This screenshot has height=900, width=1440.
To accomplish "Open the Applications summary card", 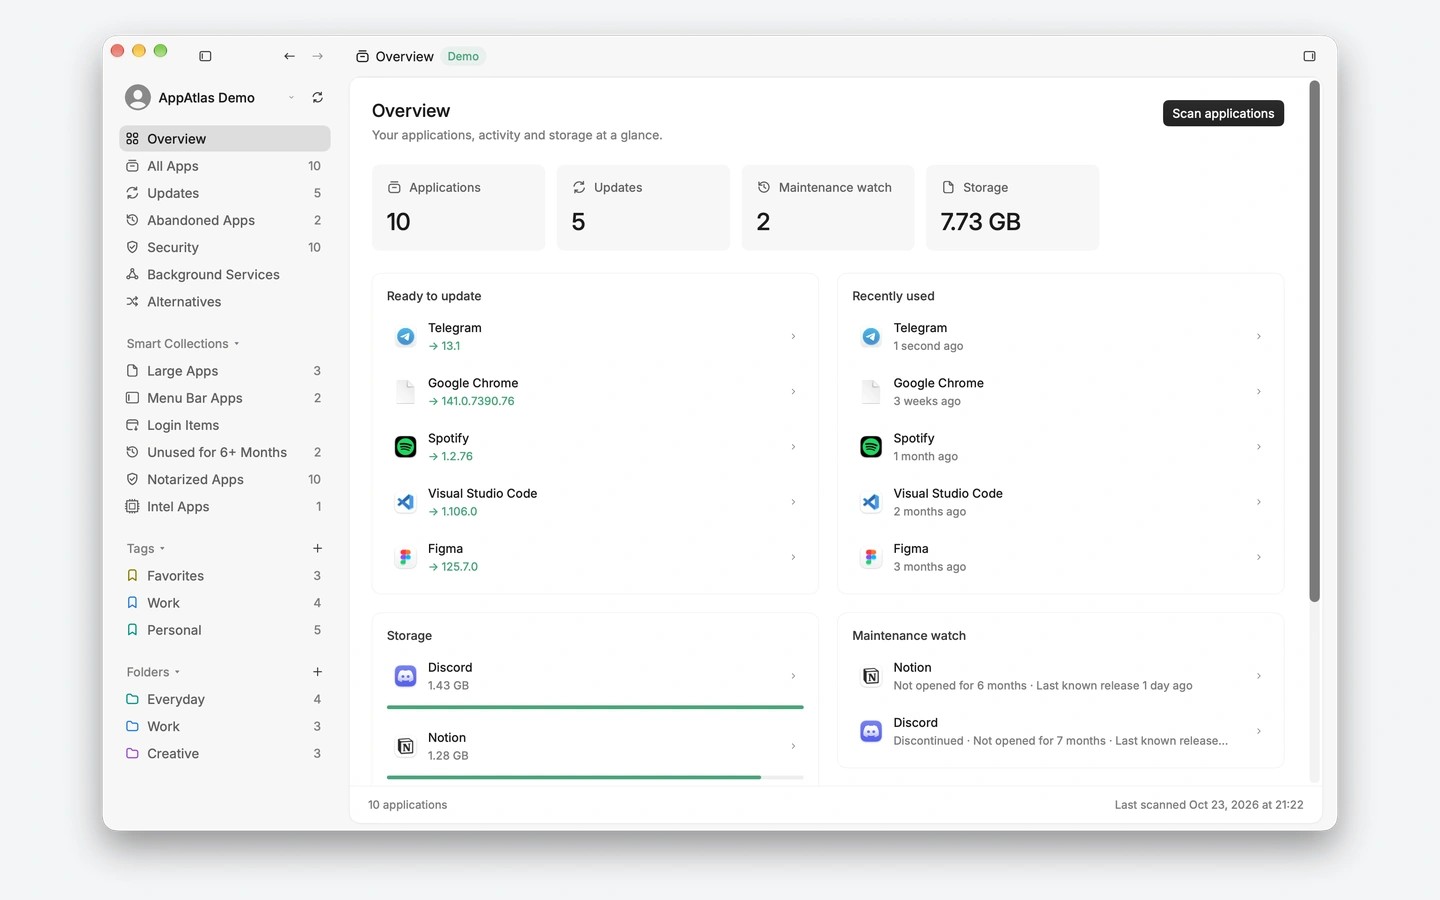I will coord(458,208).
